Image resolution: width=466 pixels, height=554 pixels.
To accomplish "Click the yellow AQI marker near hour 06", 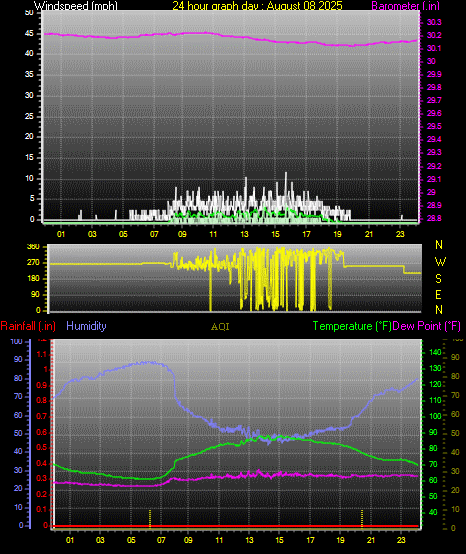I will coord(150,518).
